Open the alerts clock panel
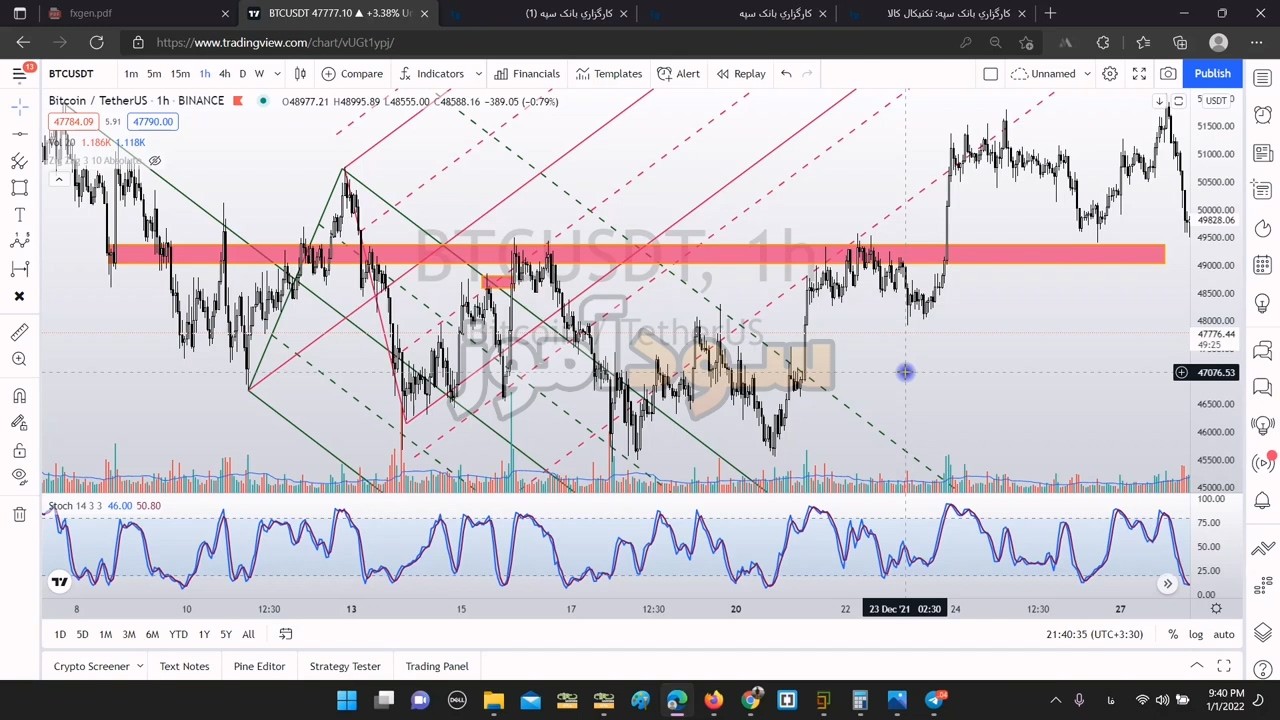Screen dimensions: 1280x720 point(1262,115)
